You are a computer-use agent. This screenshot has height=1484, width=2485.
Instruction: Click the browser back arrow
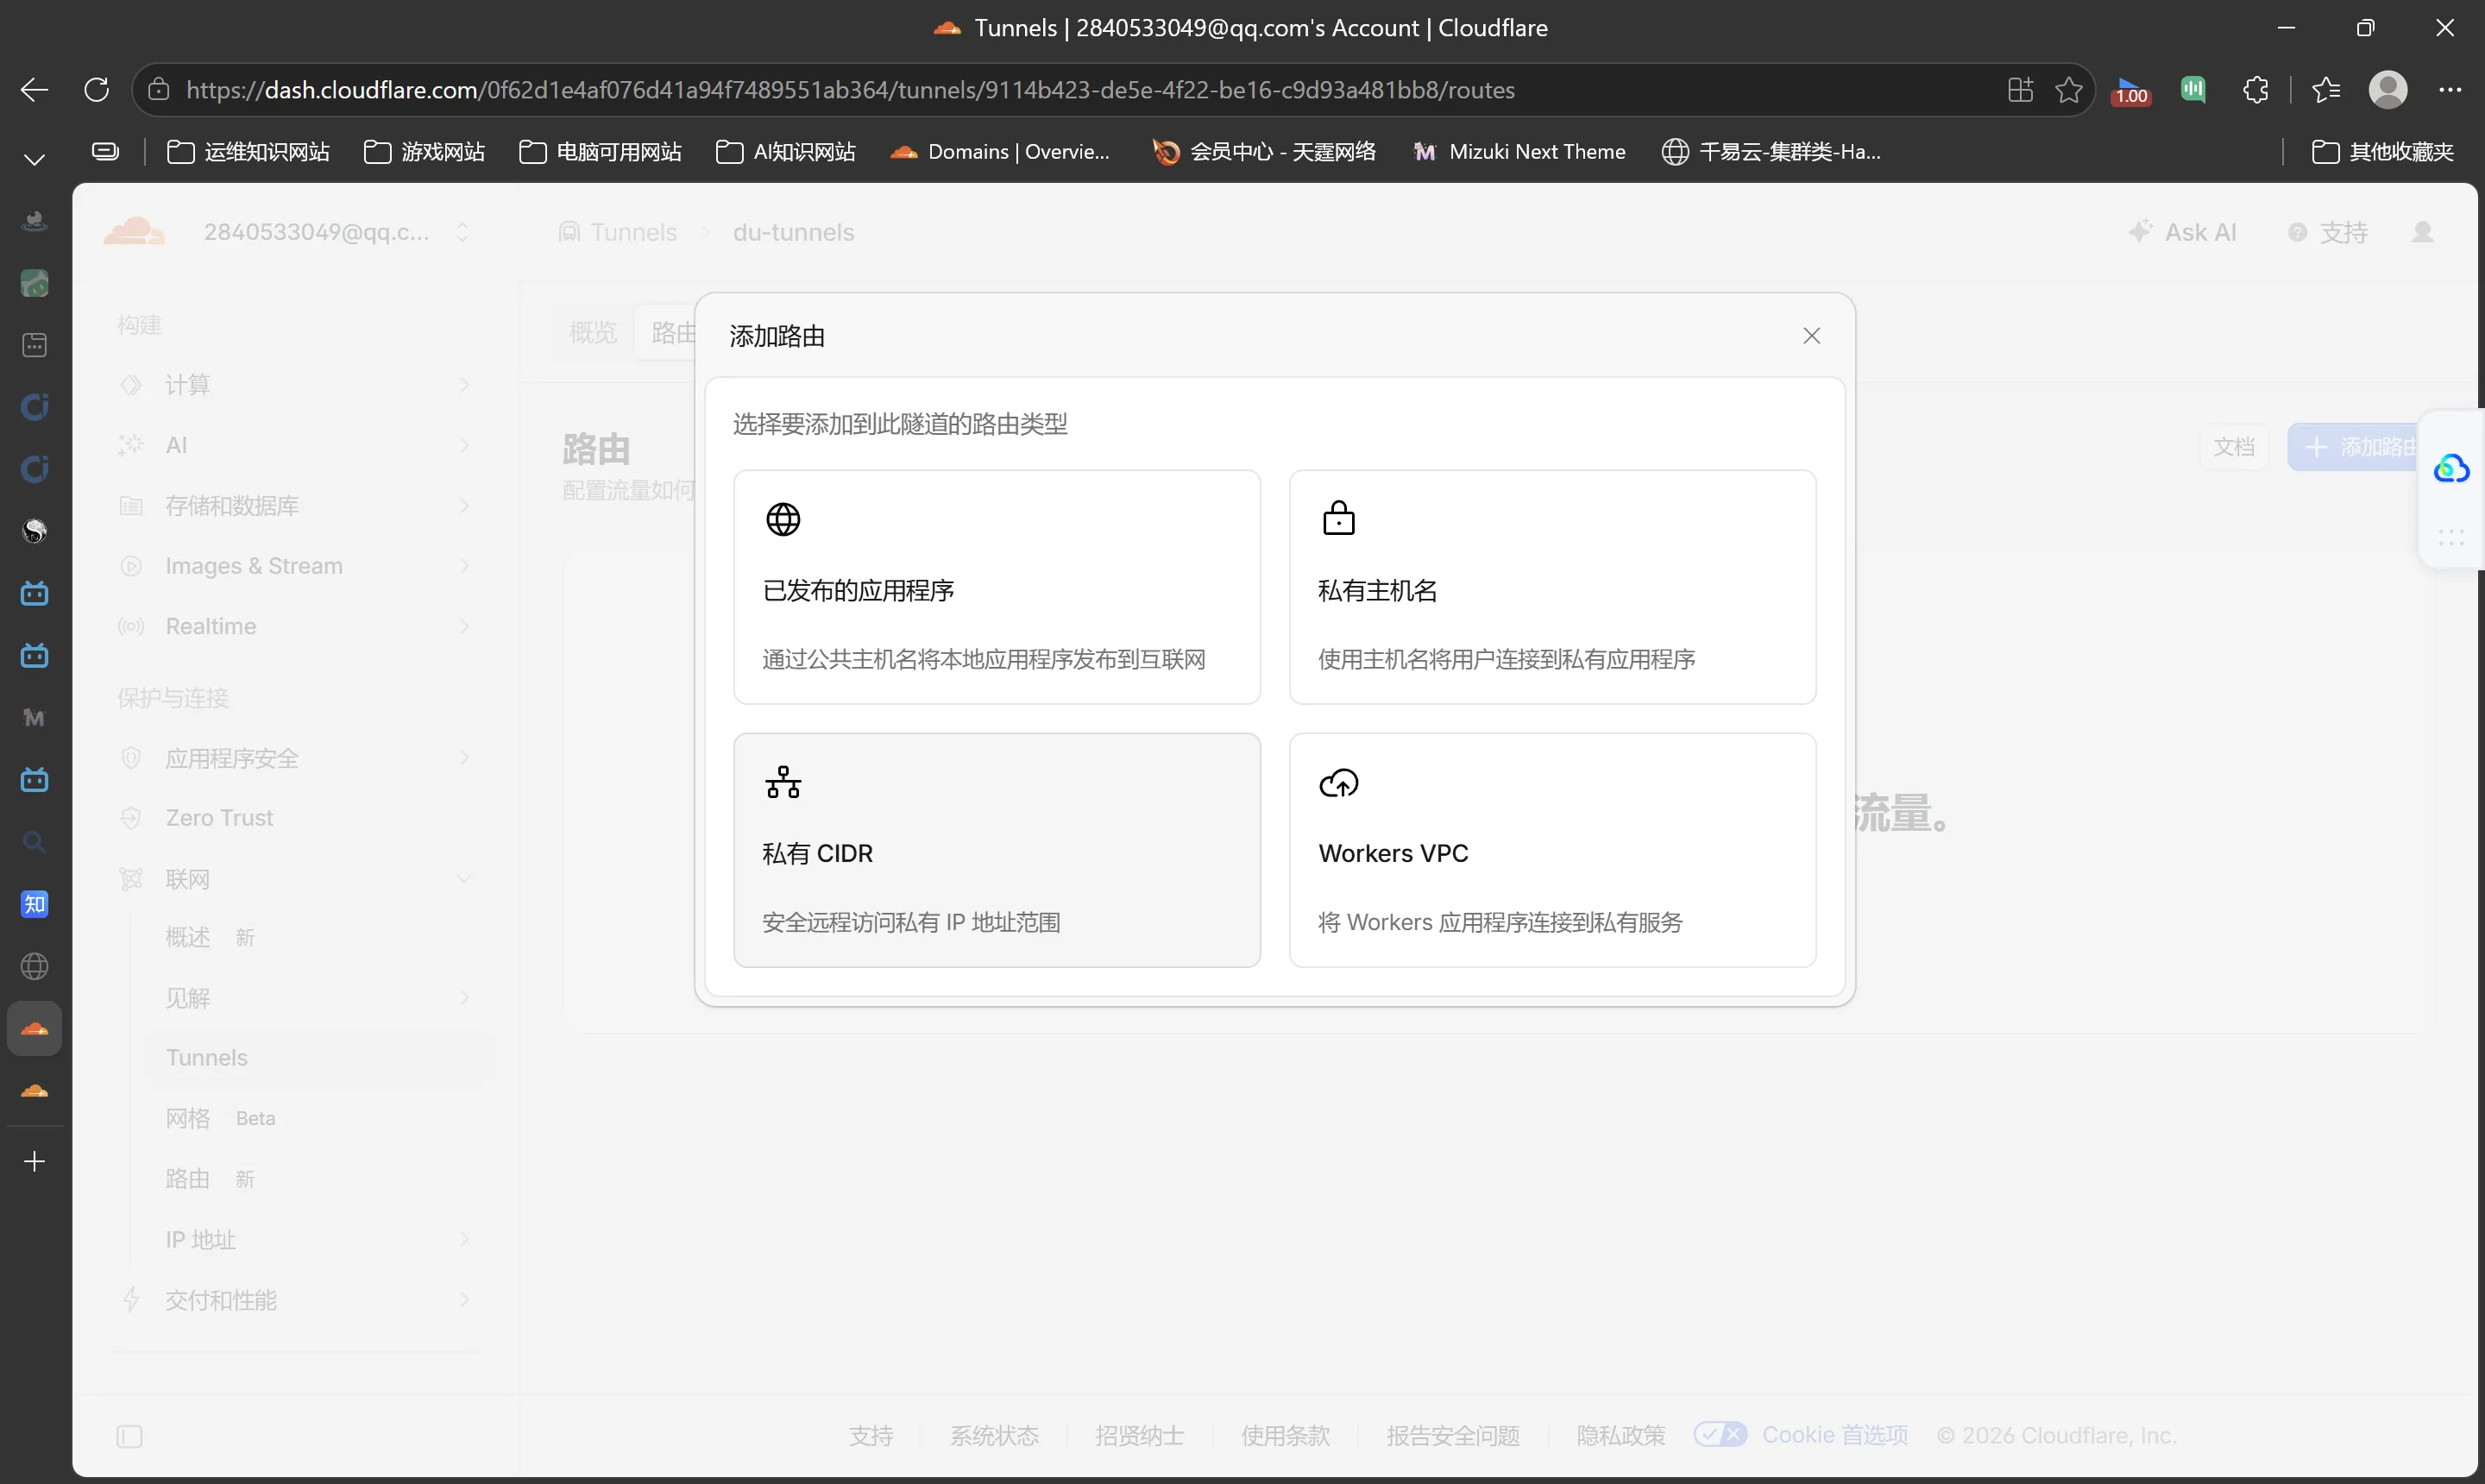pyautogui.click(x=34, y=90)
